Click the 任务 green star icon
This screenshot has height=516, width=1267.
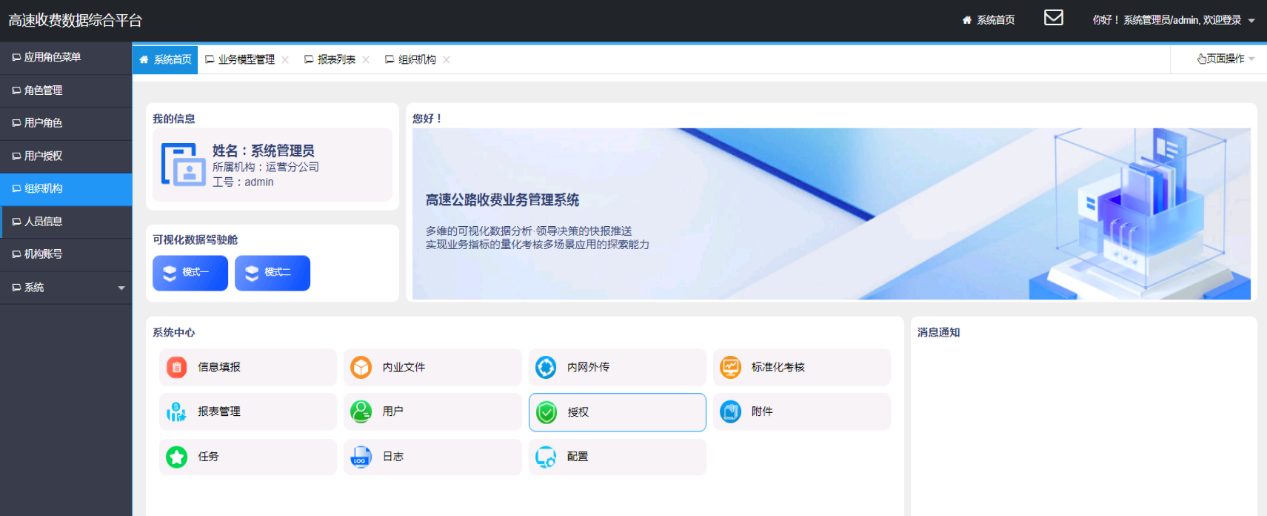pyautogui.click(x=177, y=457)
